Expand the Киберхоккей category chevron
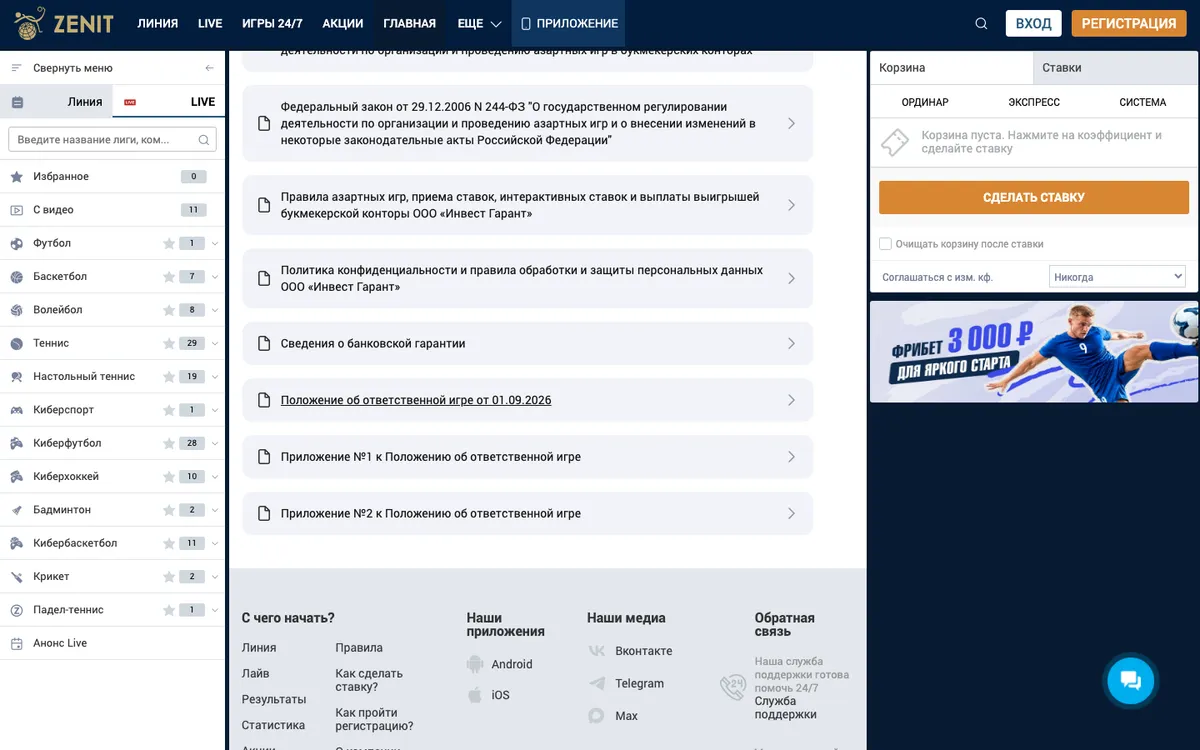1200x750 pixels. pyautogui.click(x=215, y=477)
